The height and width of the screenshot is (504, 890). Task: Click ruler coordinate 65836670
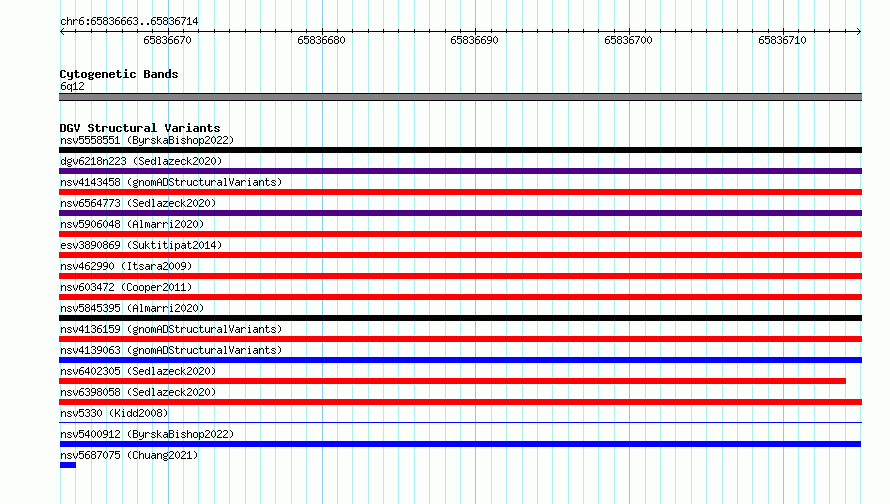[x=167, y=40]
